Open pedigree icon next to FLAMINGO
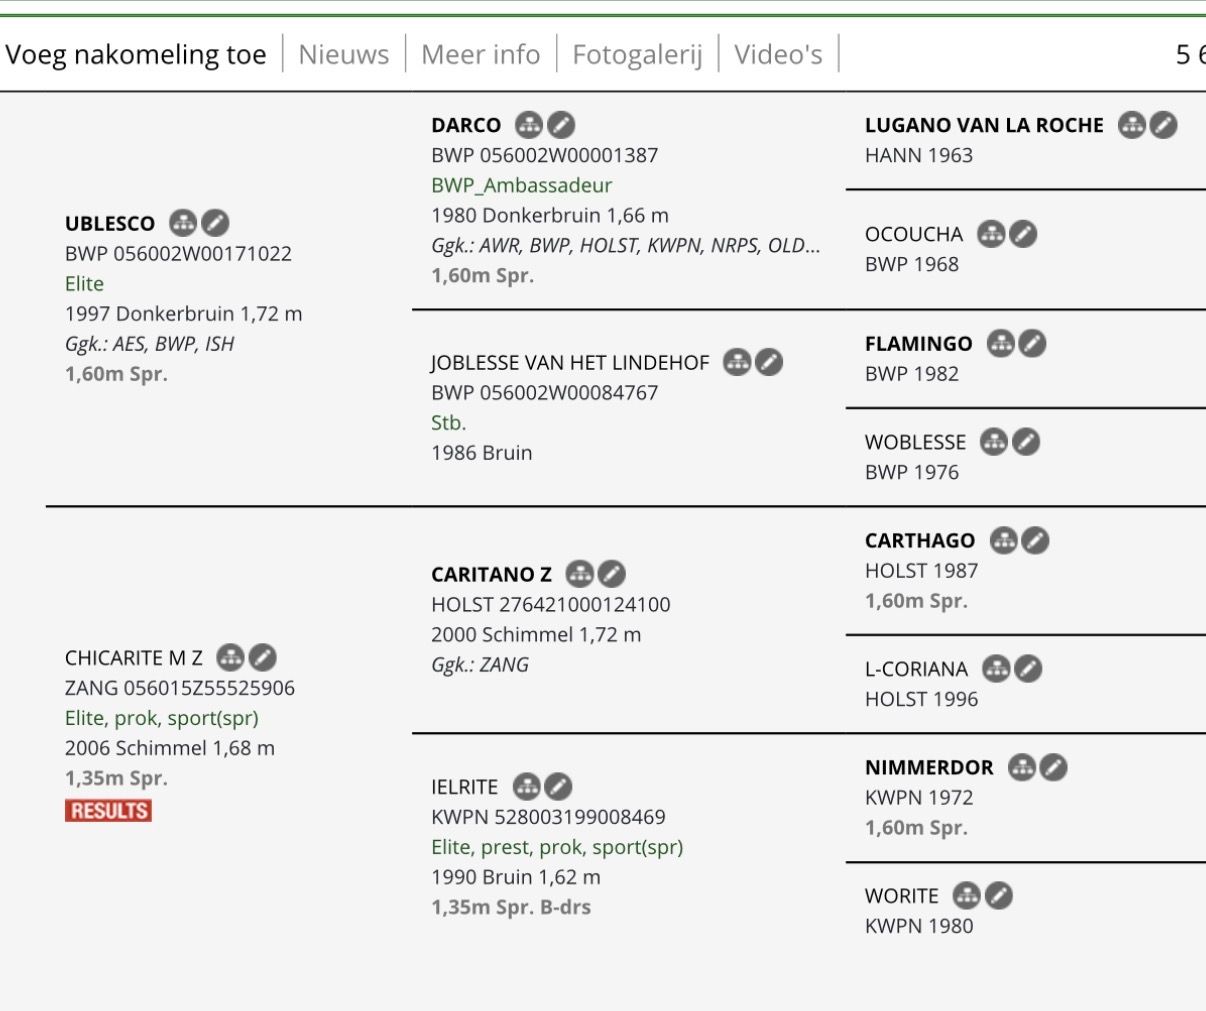 pos(1001,343)
